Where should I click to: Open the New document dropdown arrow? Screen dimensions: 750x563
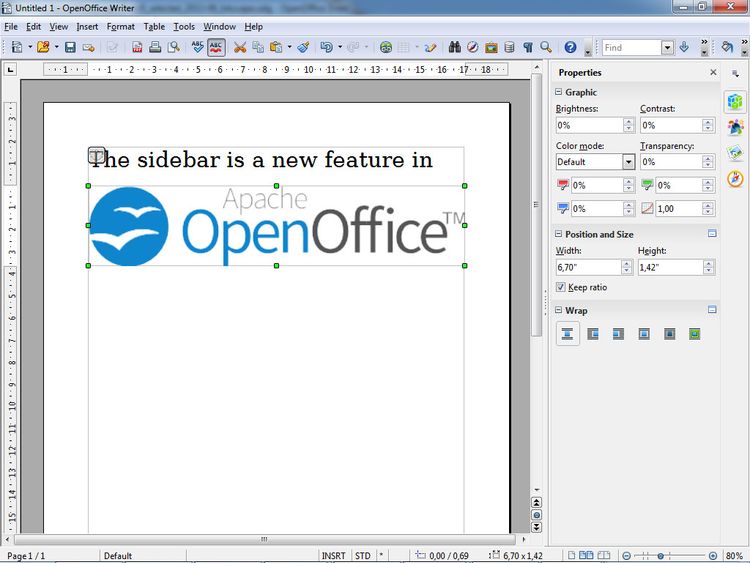point(30,47)
